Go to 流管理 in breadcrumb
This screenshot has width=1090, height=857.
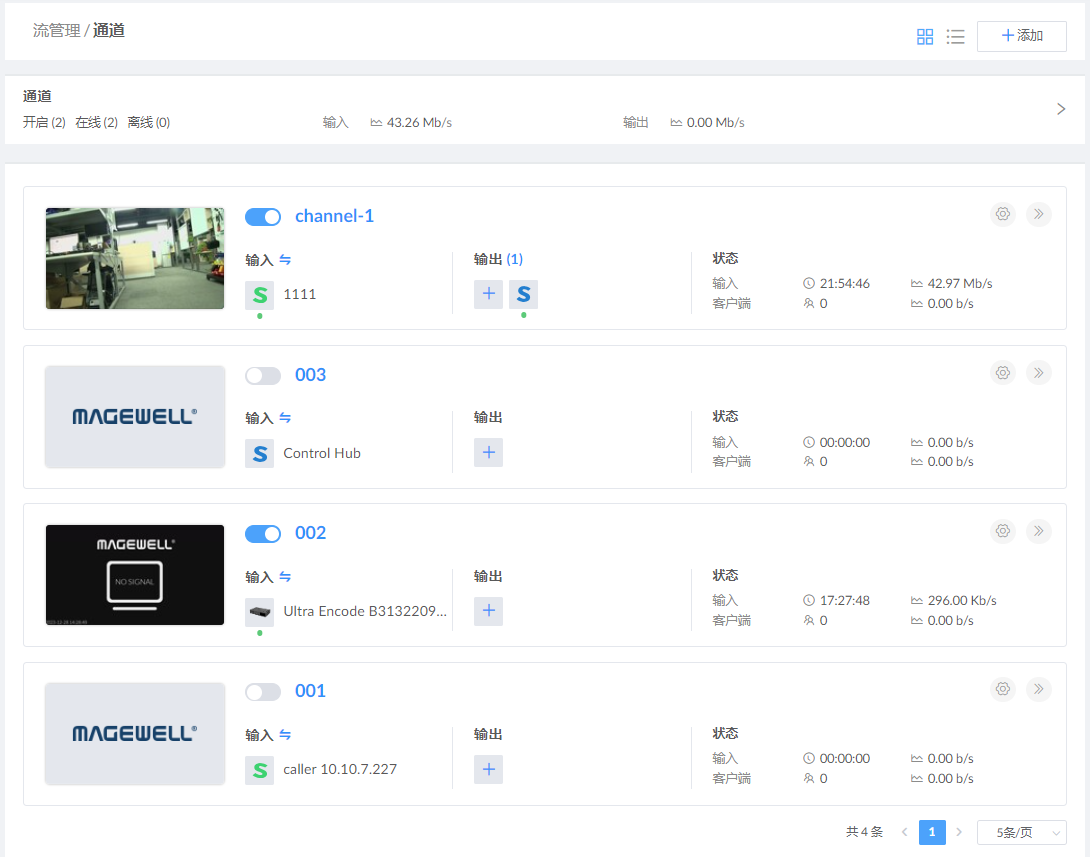56,30
